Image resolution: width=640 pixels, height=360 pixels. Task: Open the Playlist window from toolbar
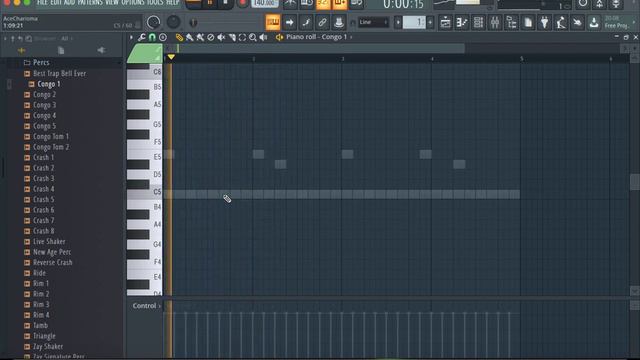click(x=445, y=22)
